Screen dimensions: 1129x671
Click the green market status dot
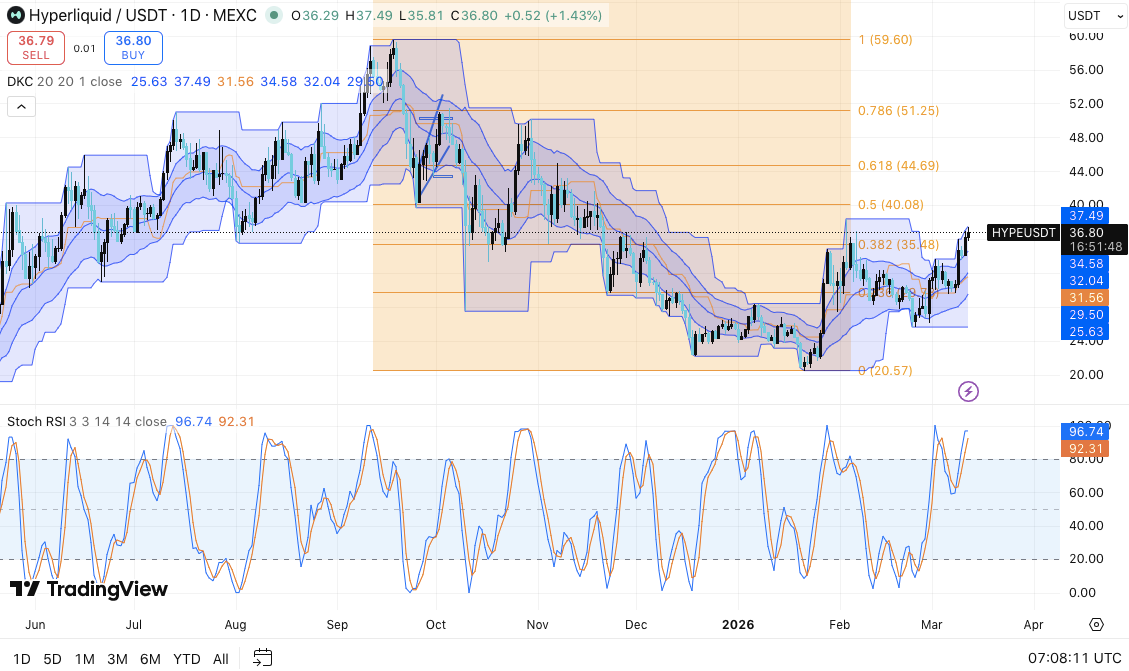click(x=273, y=16)
